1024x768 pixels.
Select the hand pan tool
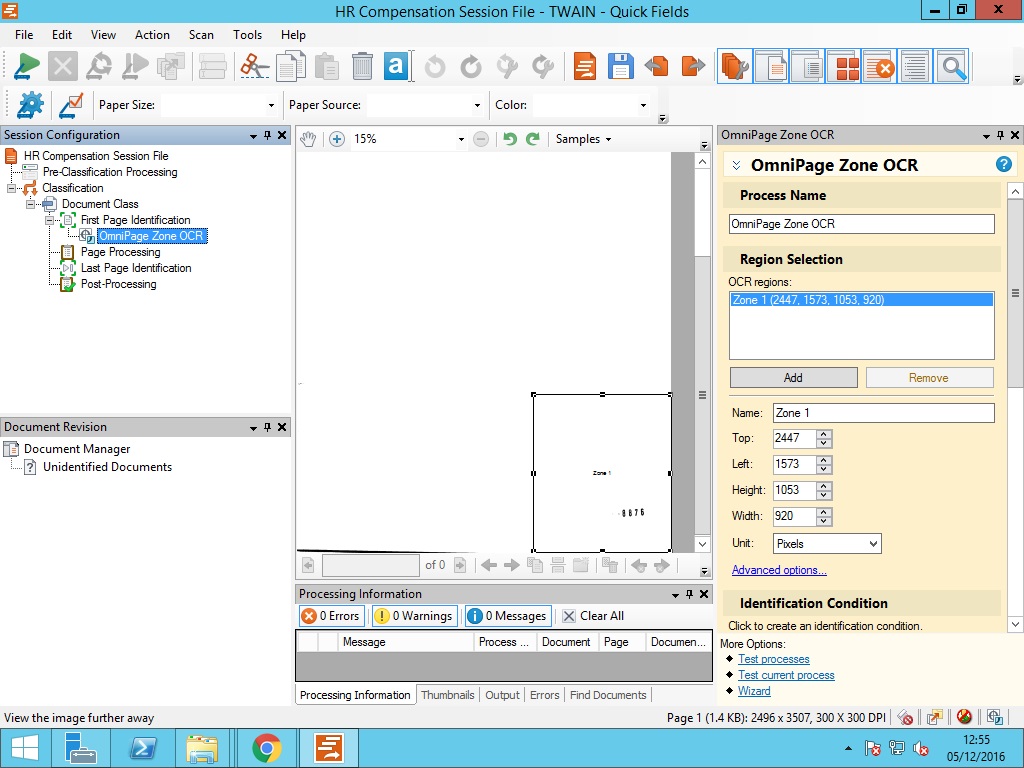309,139
